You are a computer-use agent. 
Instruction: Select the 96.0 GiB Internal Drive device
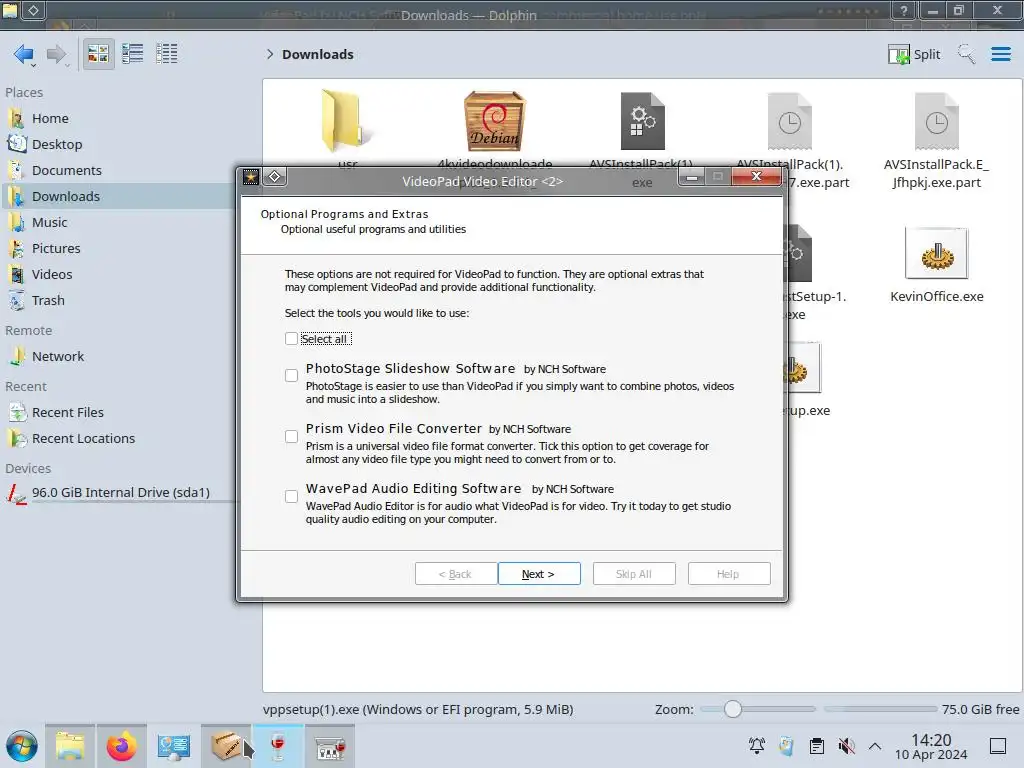[x=121, y=492]
